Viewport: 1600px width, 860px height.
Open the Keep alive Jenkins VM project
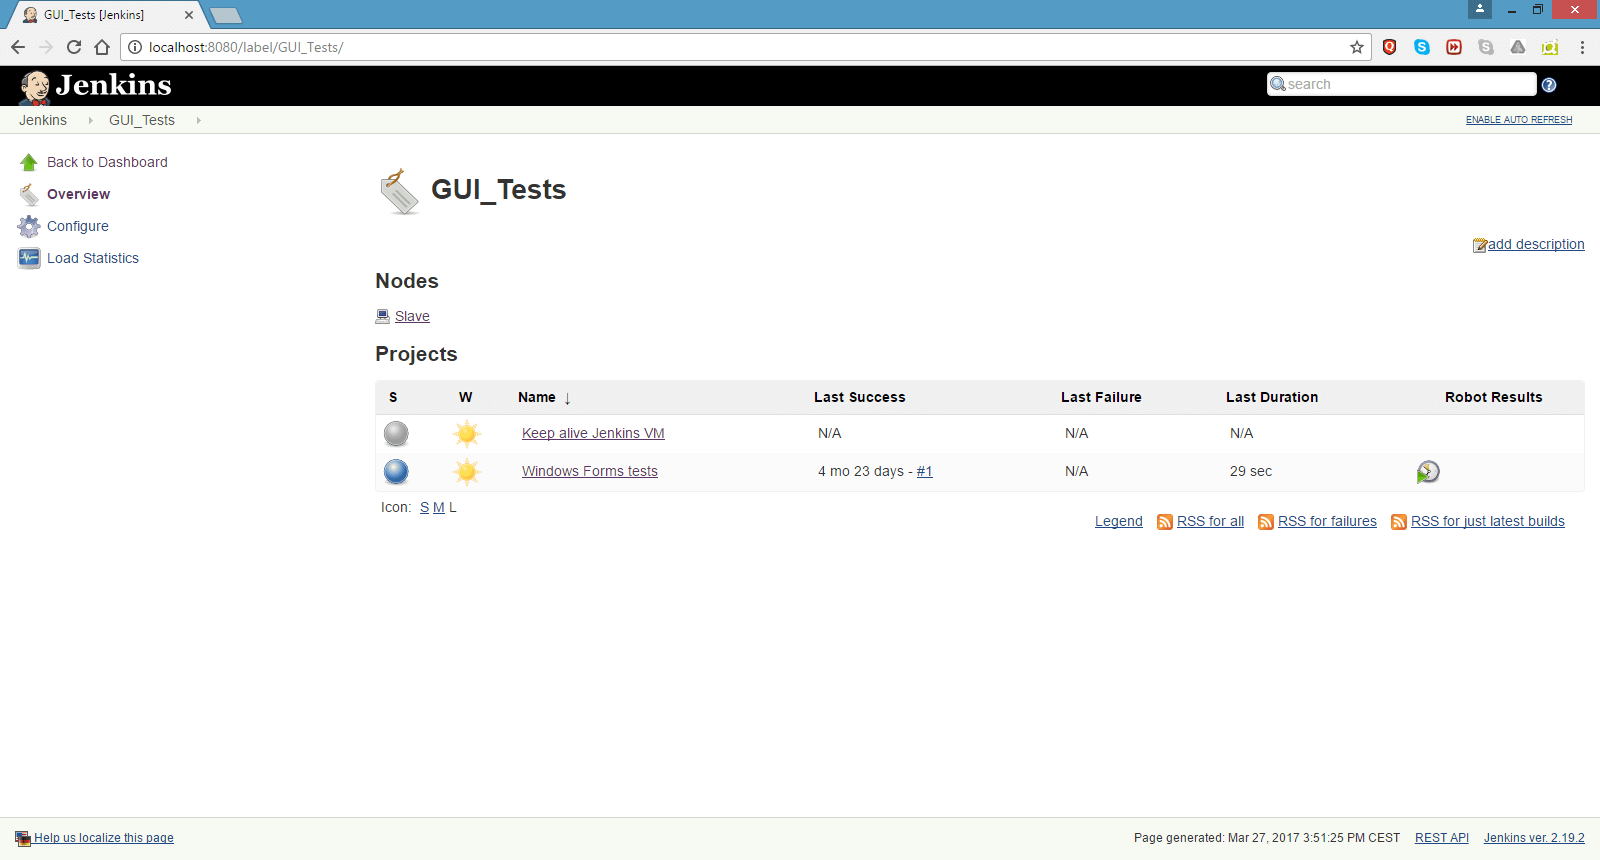pos(593,433)
